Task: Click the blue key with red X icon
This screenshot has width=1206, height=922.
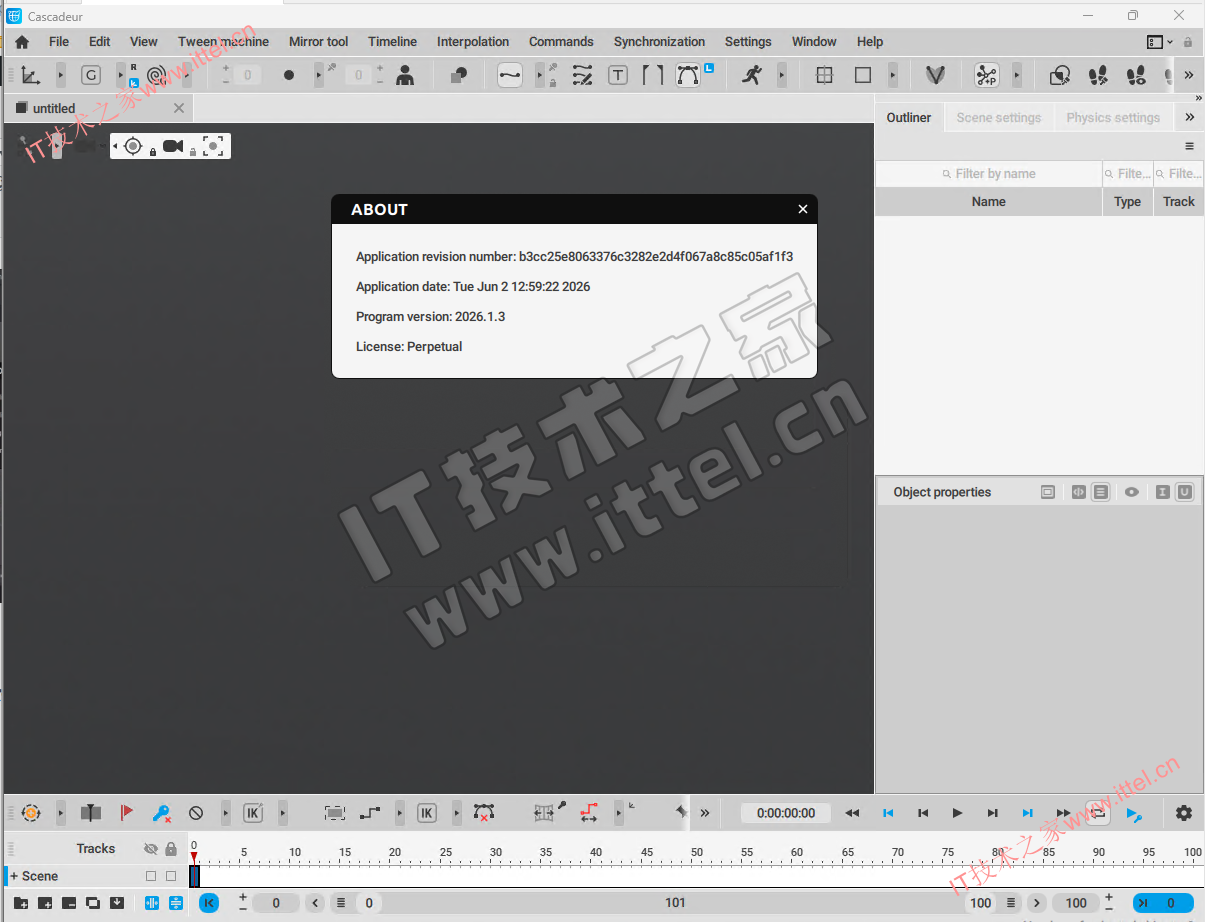Action: 161,813
